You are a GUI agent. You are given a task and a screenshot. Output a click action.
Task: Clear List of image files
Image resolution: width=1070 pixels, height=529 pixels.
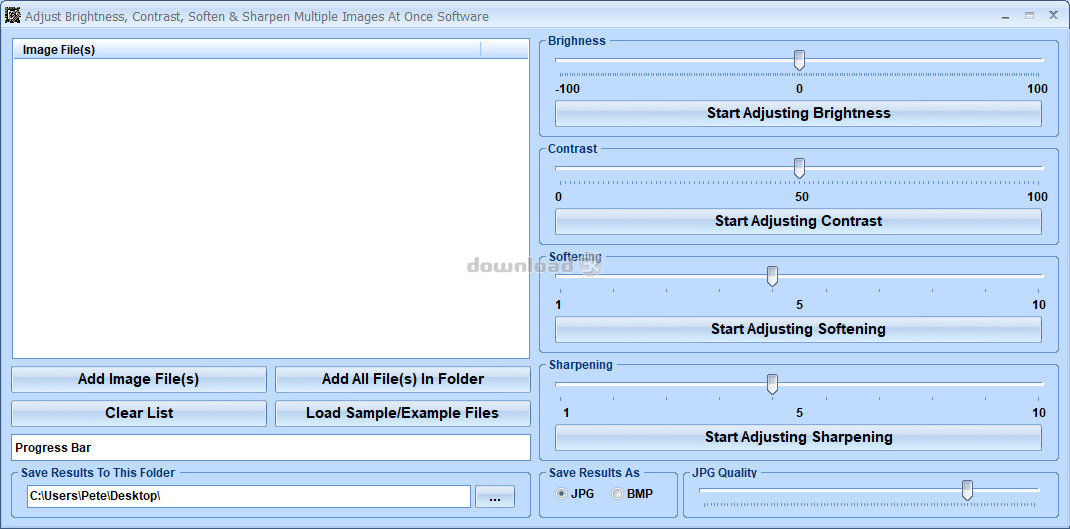(x=139, y=413)
